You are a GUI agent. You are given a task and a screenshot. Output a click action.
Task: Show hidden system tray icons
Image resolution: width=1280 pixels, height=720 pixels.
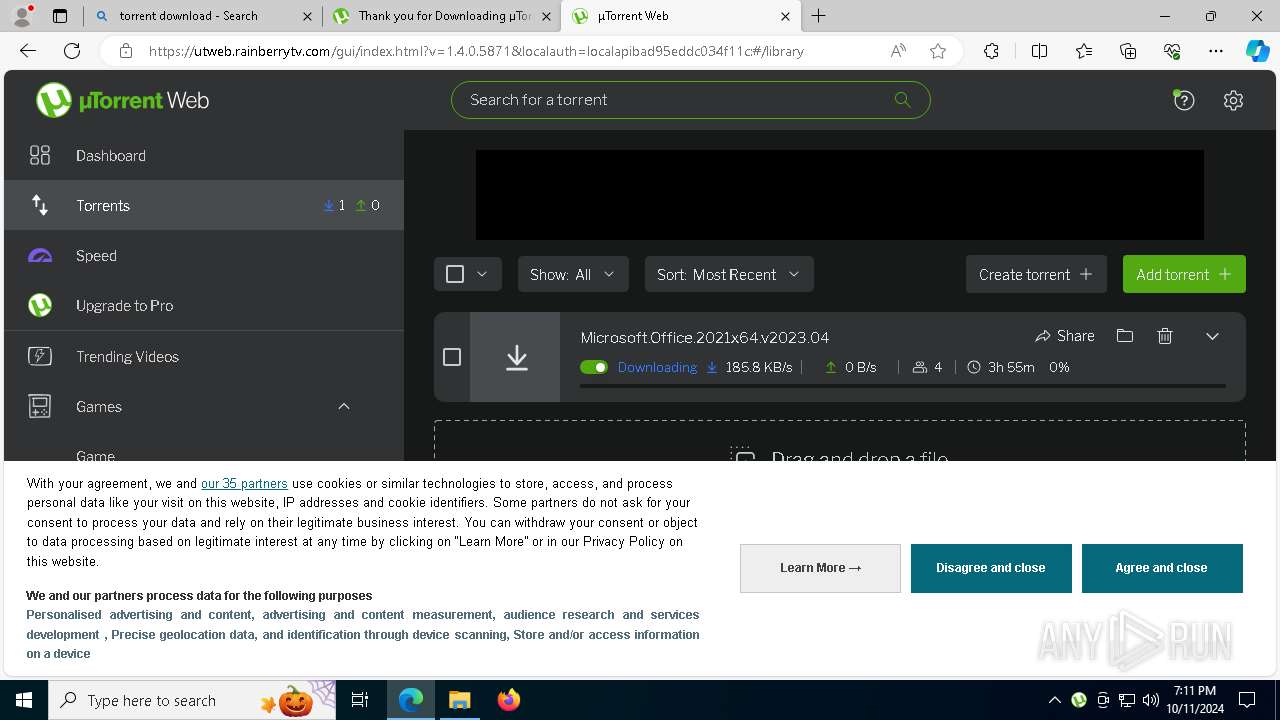coord(1055,700)
